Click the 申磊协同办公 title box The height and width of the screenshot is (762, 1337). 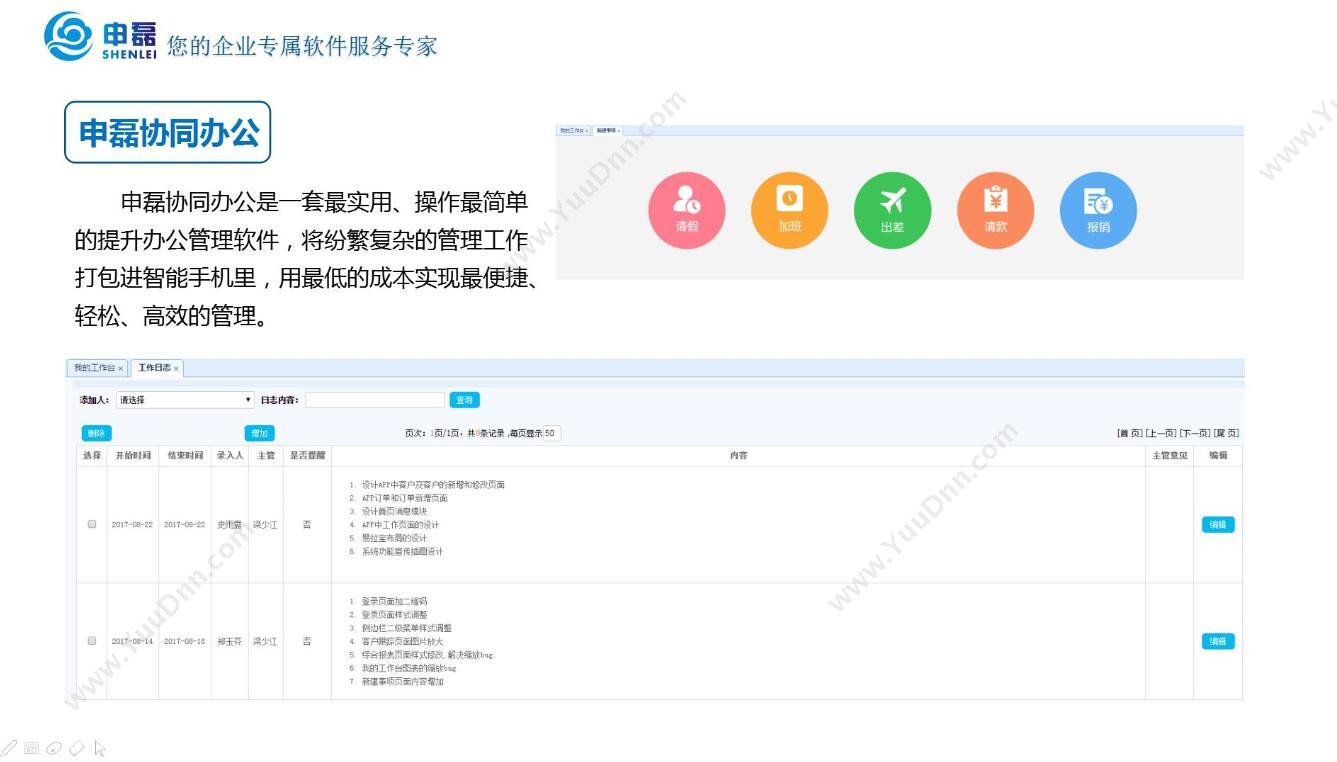(168, 132)
